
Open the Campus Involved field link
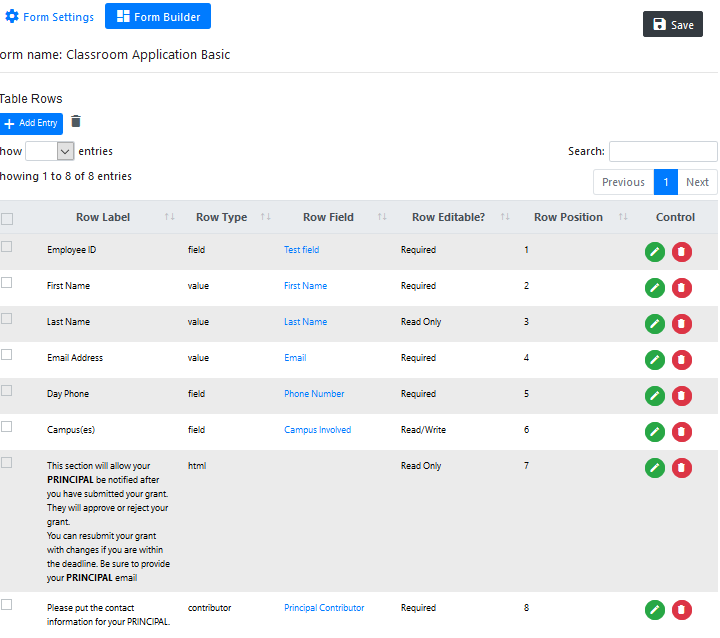point(317,430)
